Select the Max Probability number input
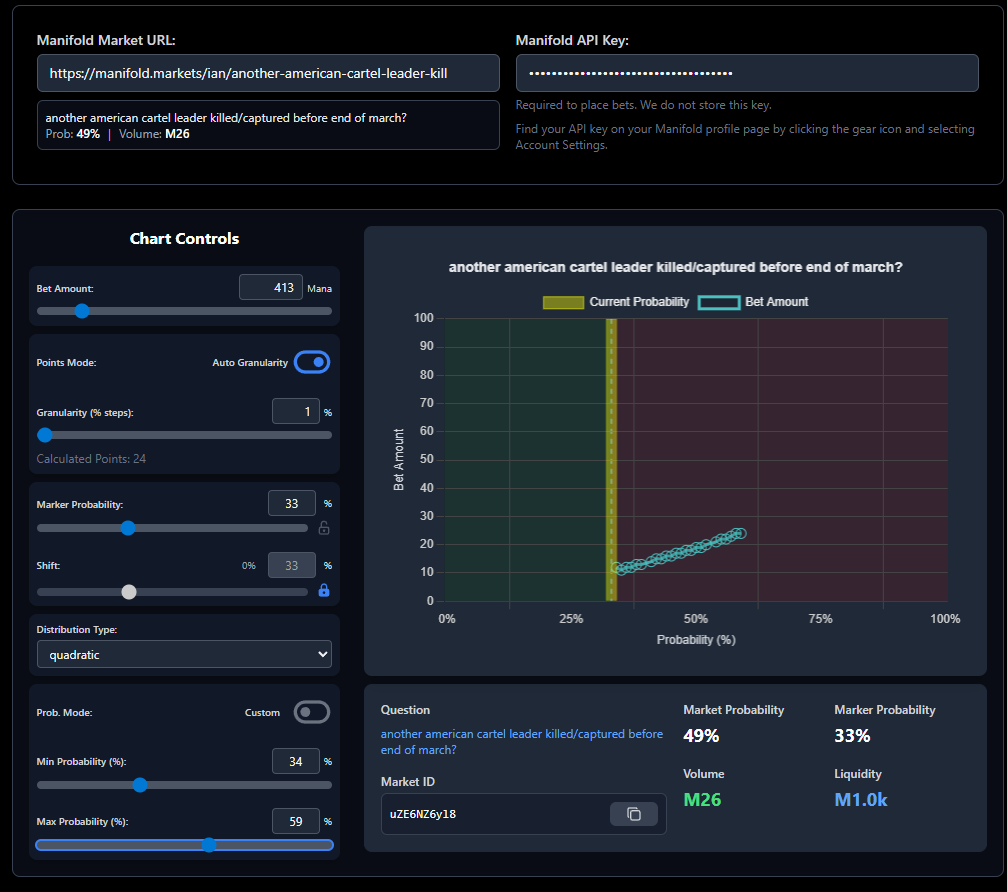This screenshot has height=892, width=1007. pyautogui.click(x=295, y=821)
